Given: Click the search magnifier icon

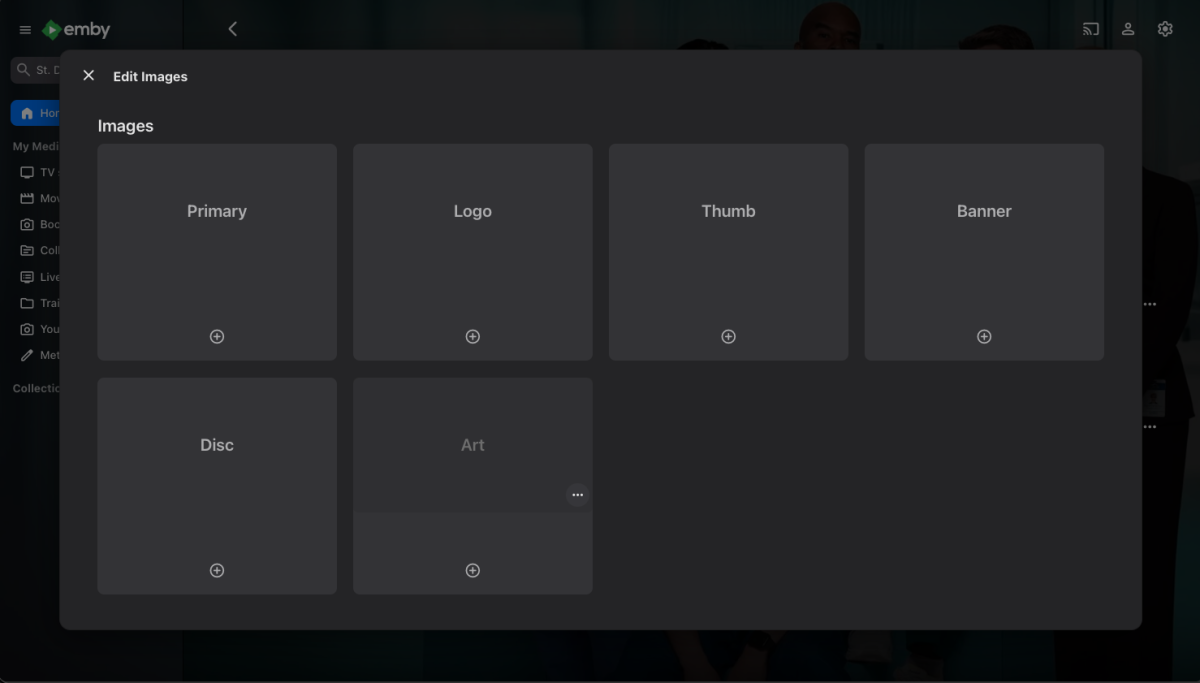Looking at the screenshot, I should pos(23,70).
